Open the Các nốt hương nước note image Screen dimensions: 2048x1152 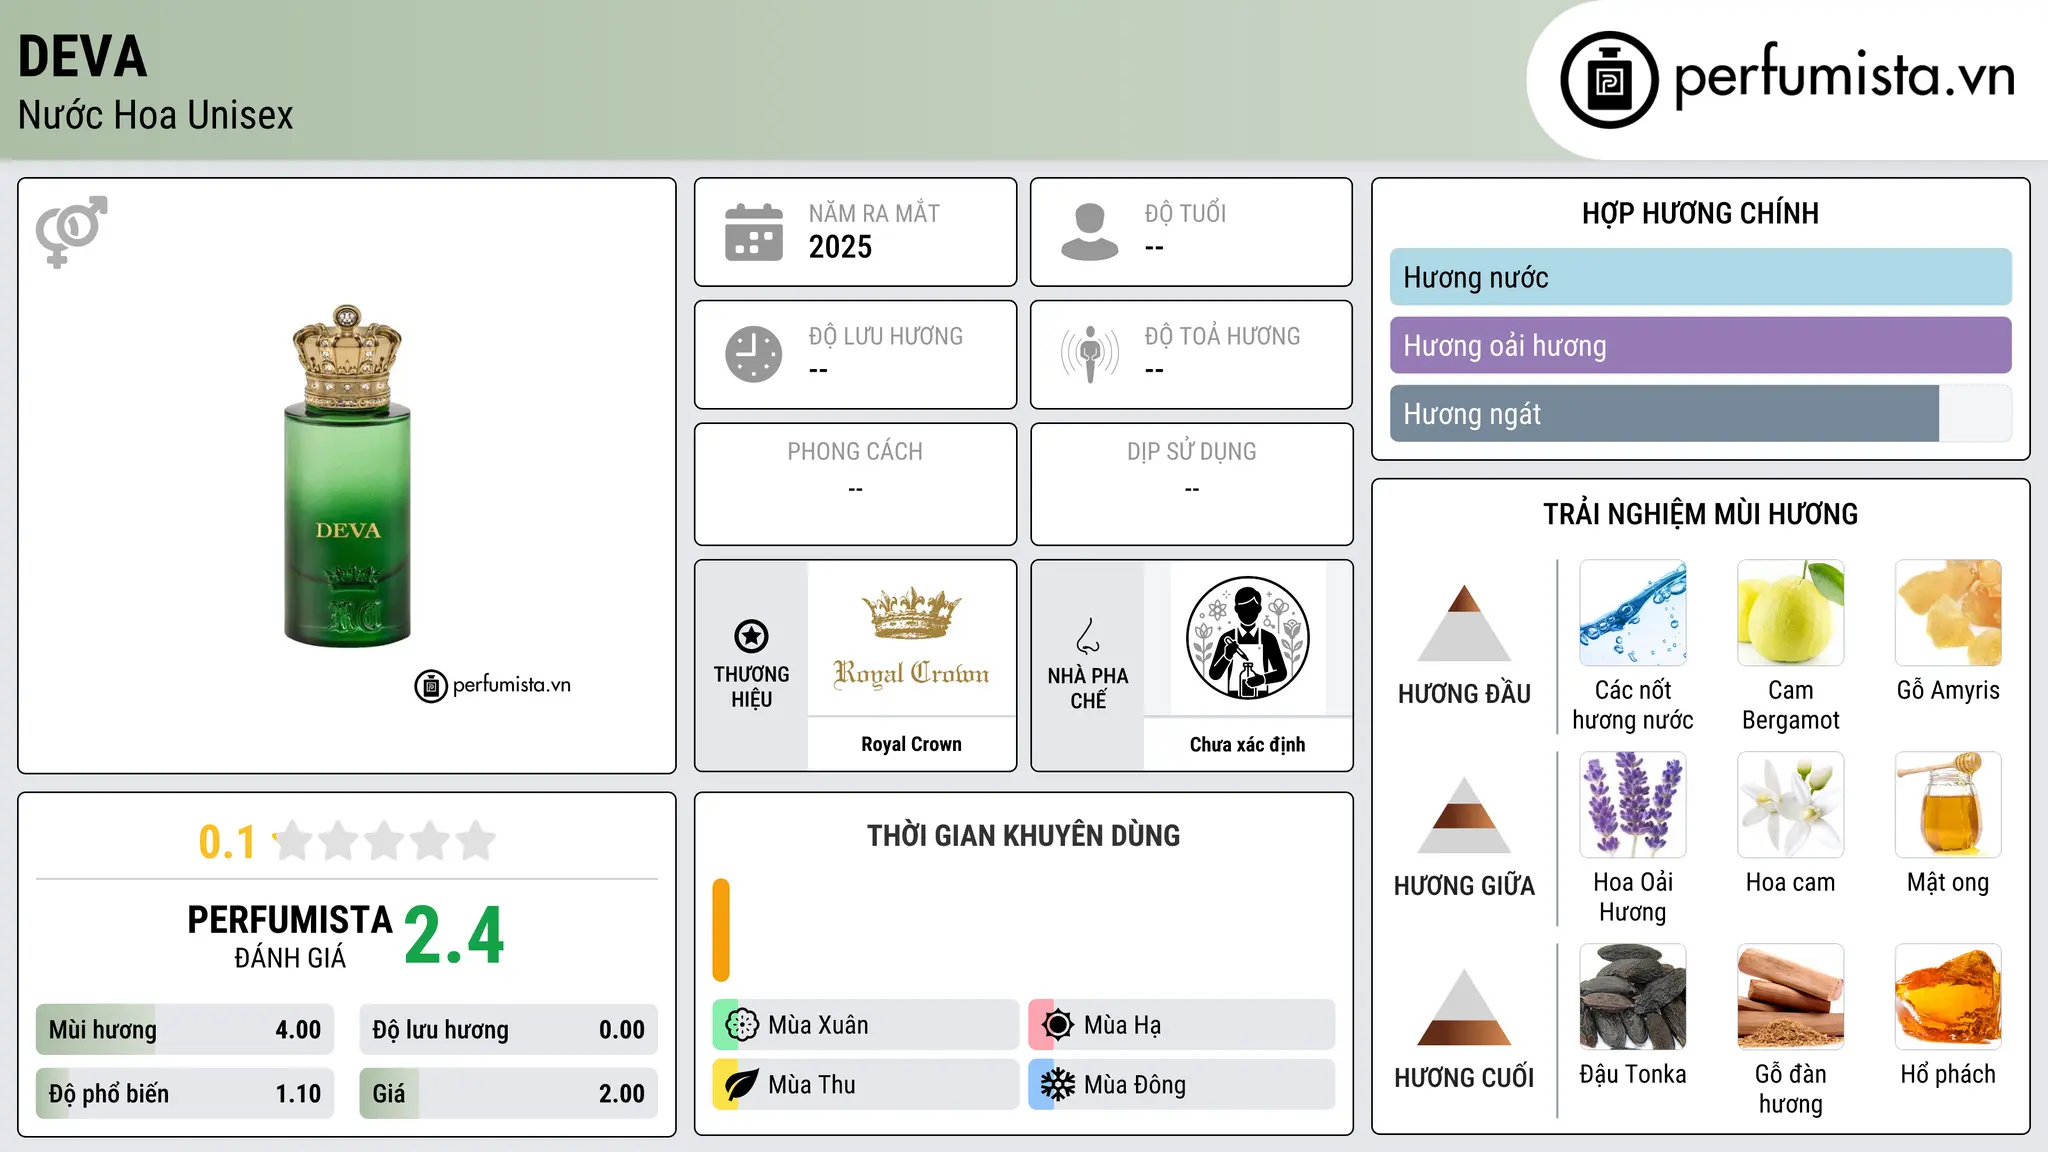pos(1633,613)
